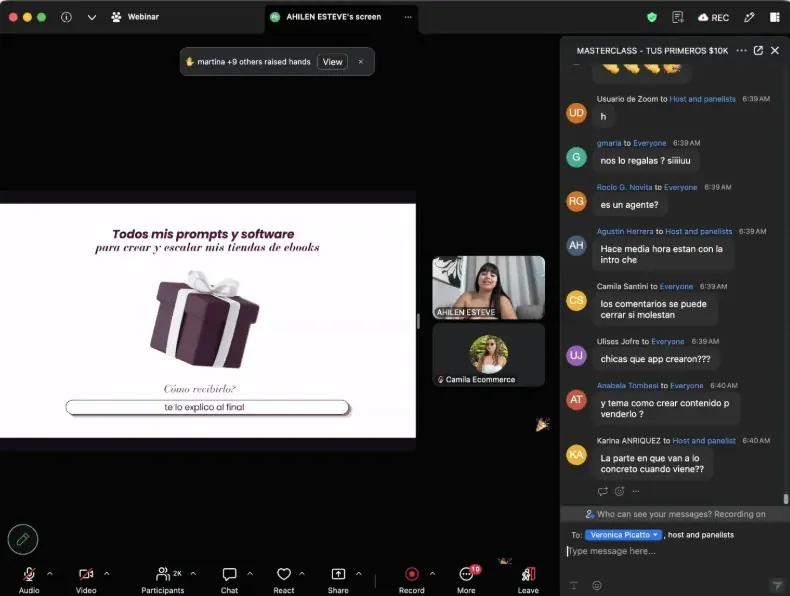Click the green encryption shield icon
This screenshot has height=596, width=790.
coord(652,17)
